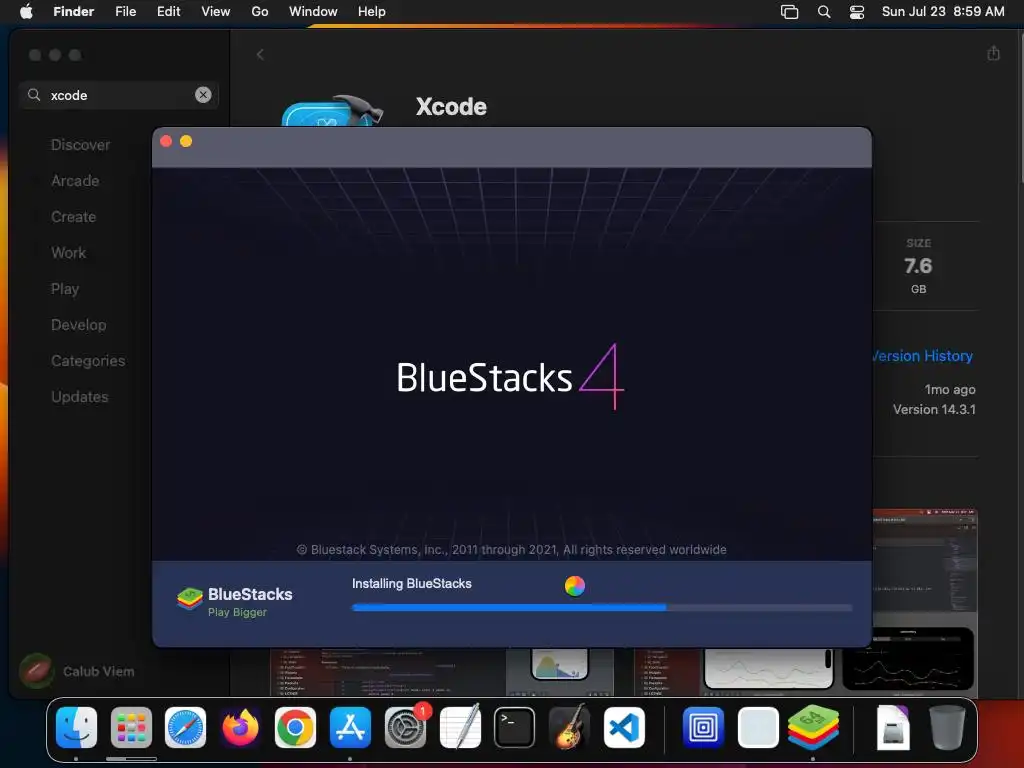Viewport: 1024px width, 768px height.
Task: Click the Xcode title heading
Action: (x=451, y=106)
